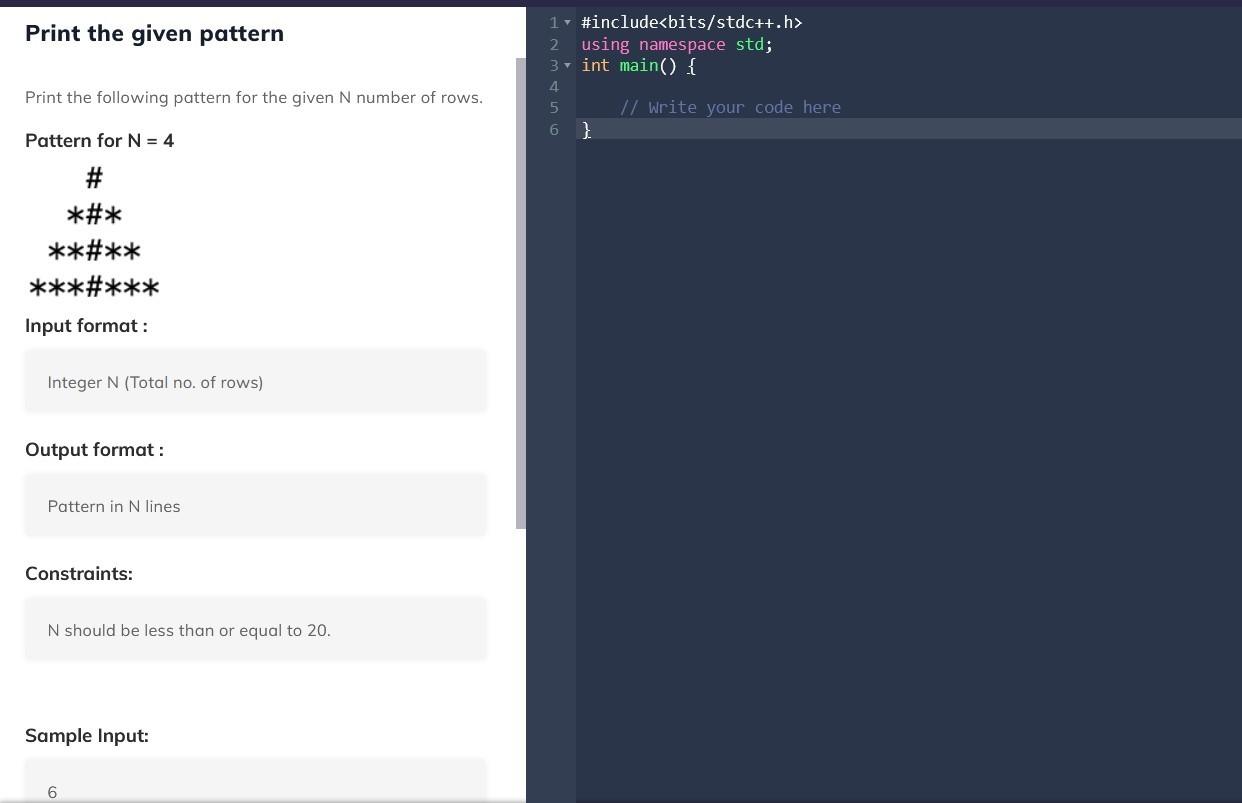The width and height of the screenshot is (1242, 803).
Task: Collapse the code fold arrow on line 1
Action: coord(568,22)
